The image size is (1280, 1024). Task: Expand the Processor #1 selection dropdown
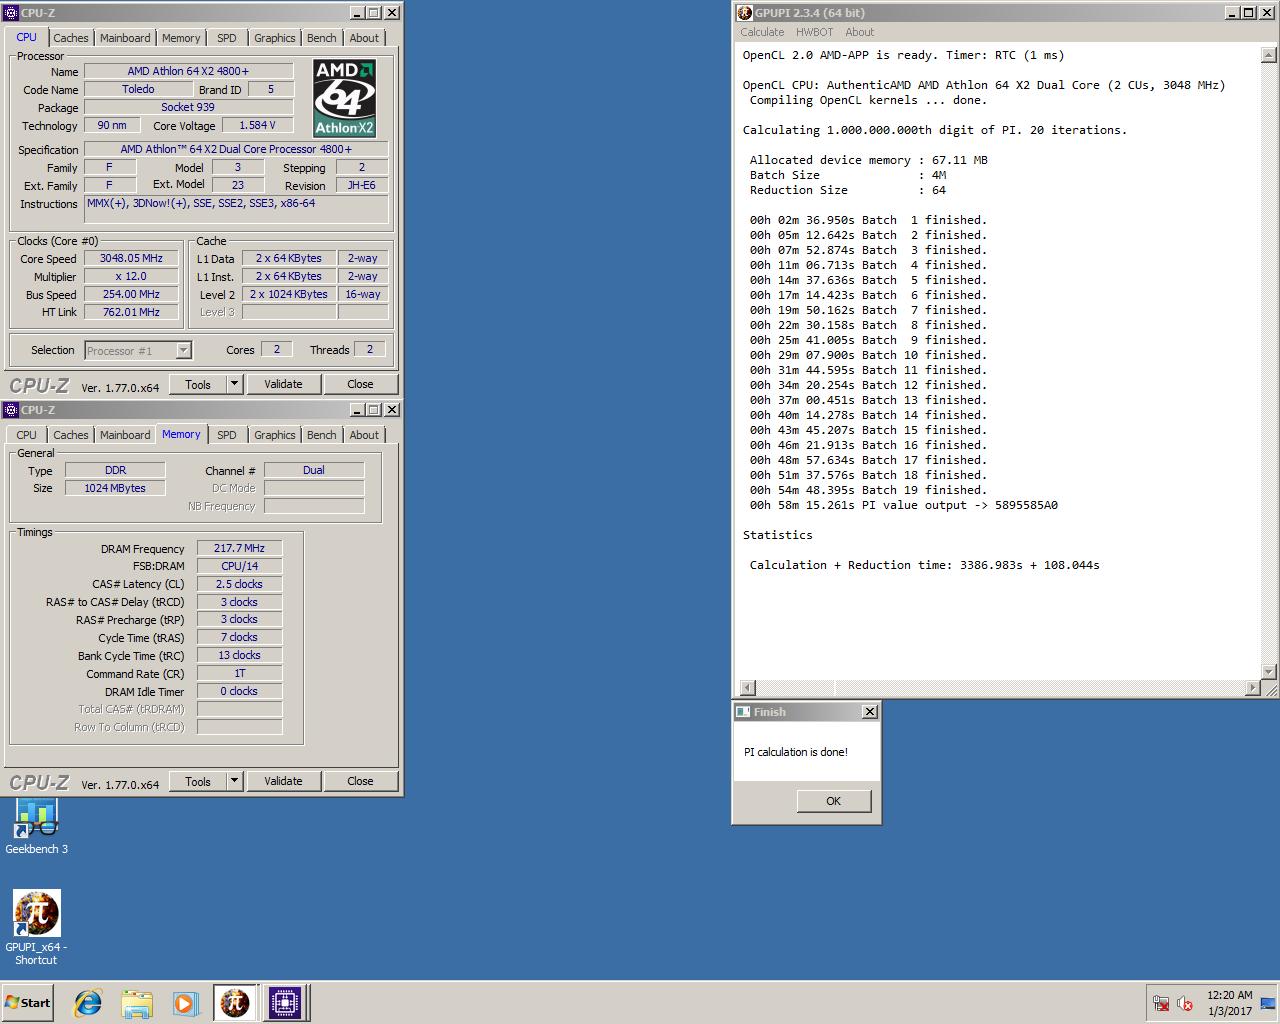[x=183, y=350]
